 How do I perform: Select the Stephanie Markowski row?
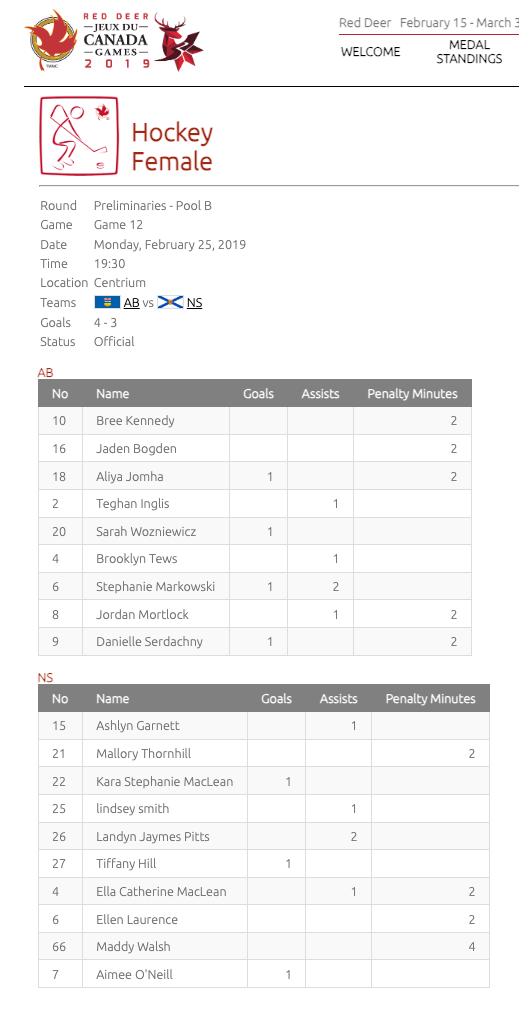click(255, 586)
